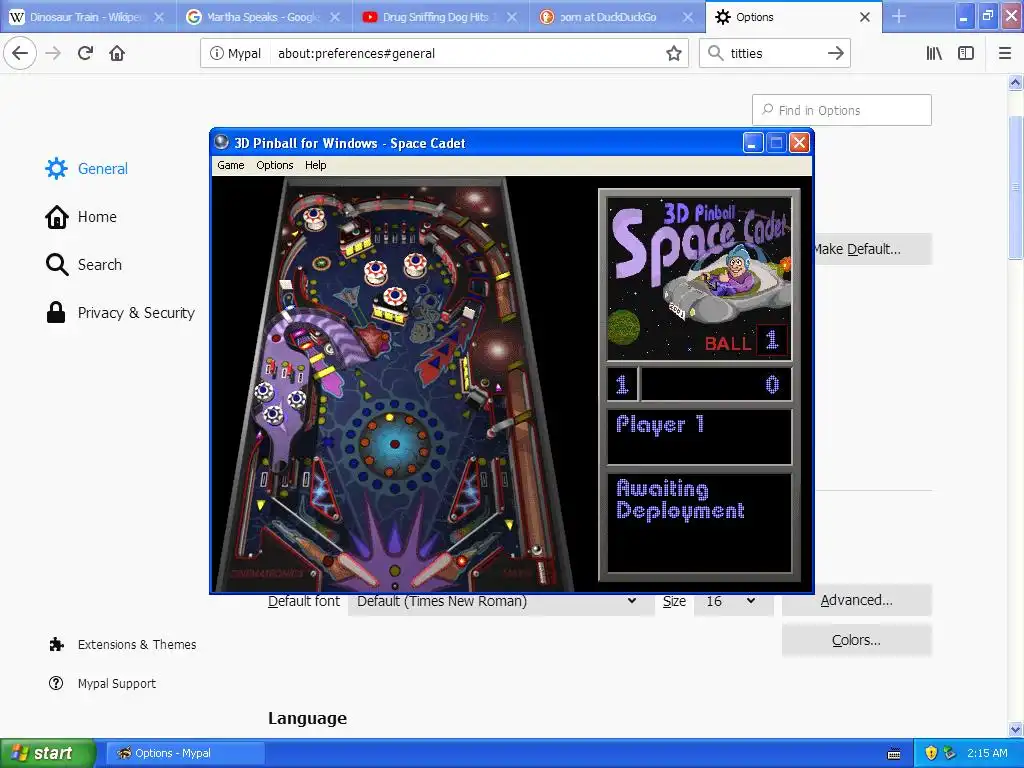The image size is (1024, 768).
Task: Click the BALL 1 counter
Action: click(746, 341)
